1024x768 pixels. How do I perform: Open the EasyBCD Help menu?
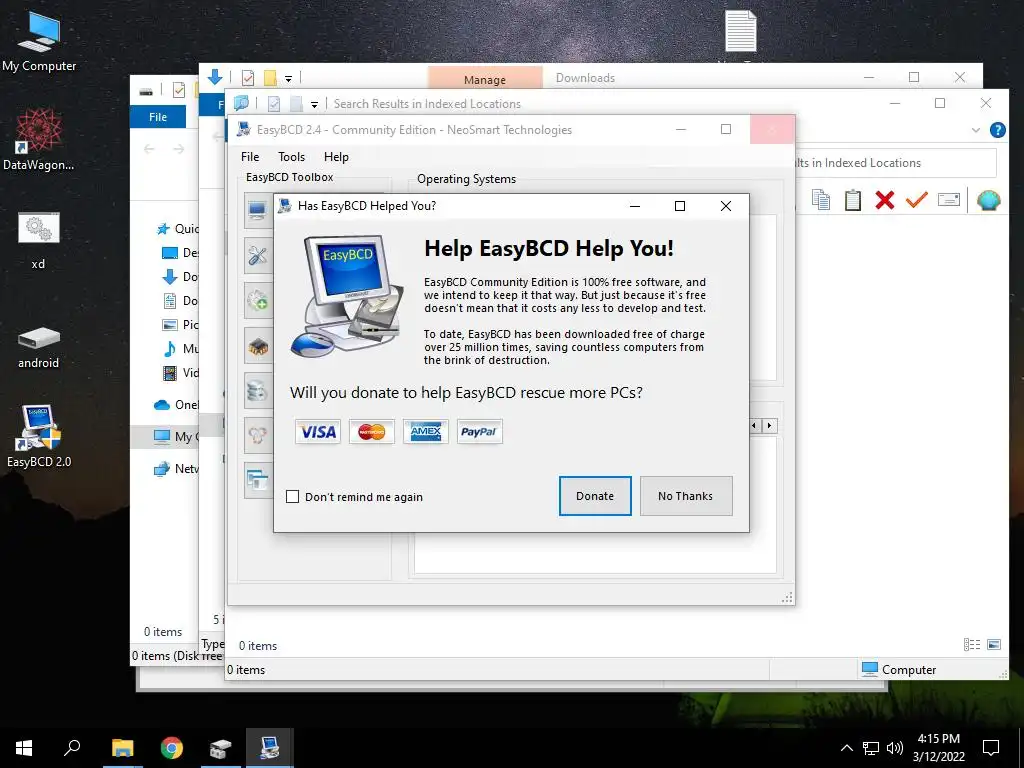[336, 157]
